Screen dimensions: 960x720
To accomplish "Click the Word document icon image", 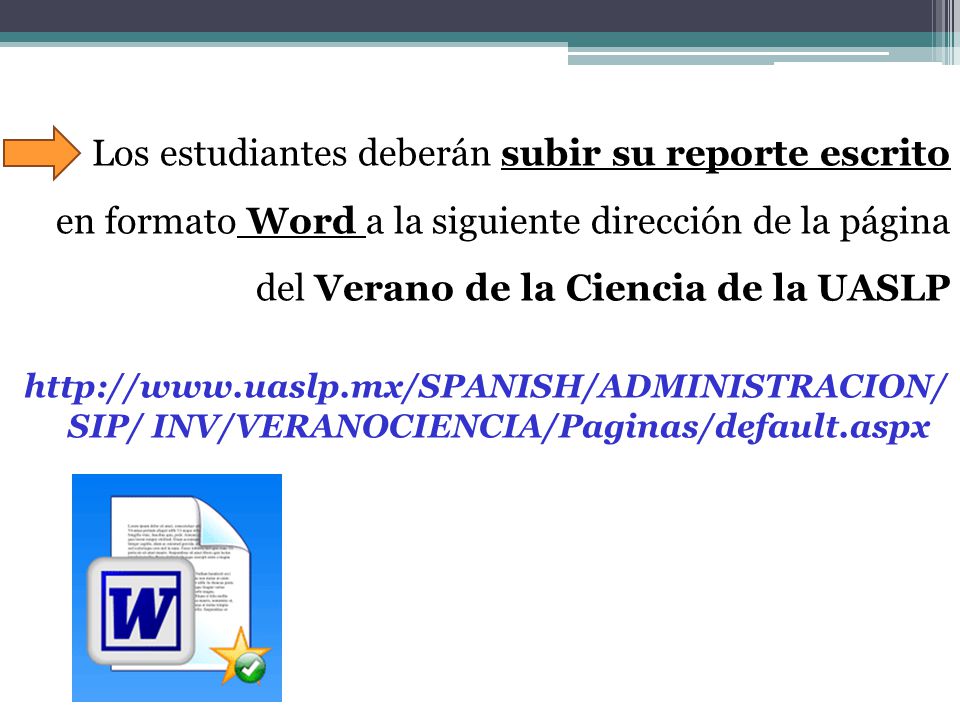I will click(x=177, y=588).
